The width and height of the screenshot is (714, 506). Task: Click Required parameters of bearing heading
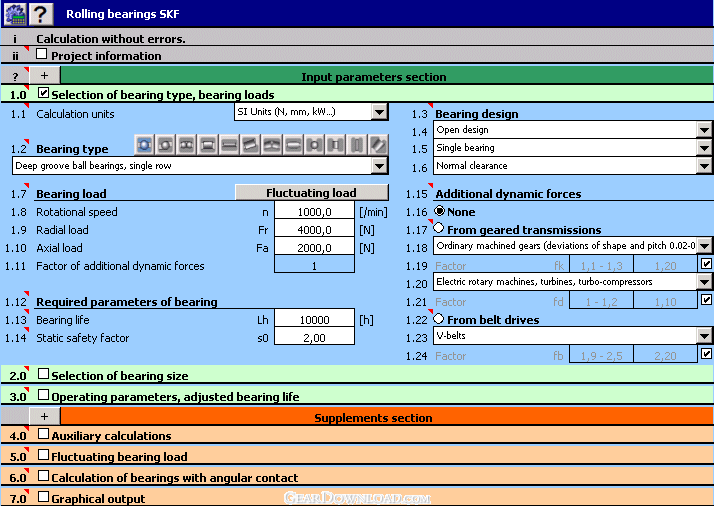point(127,302)
